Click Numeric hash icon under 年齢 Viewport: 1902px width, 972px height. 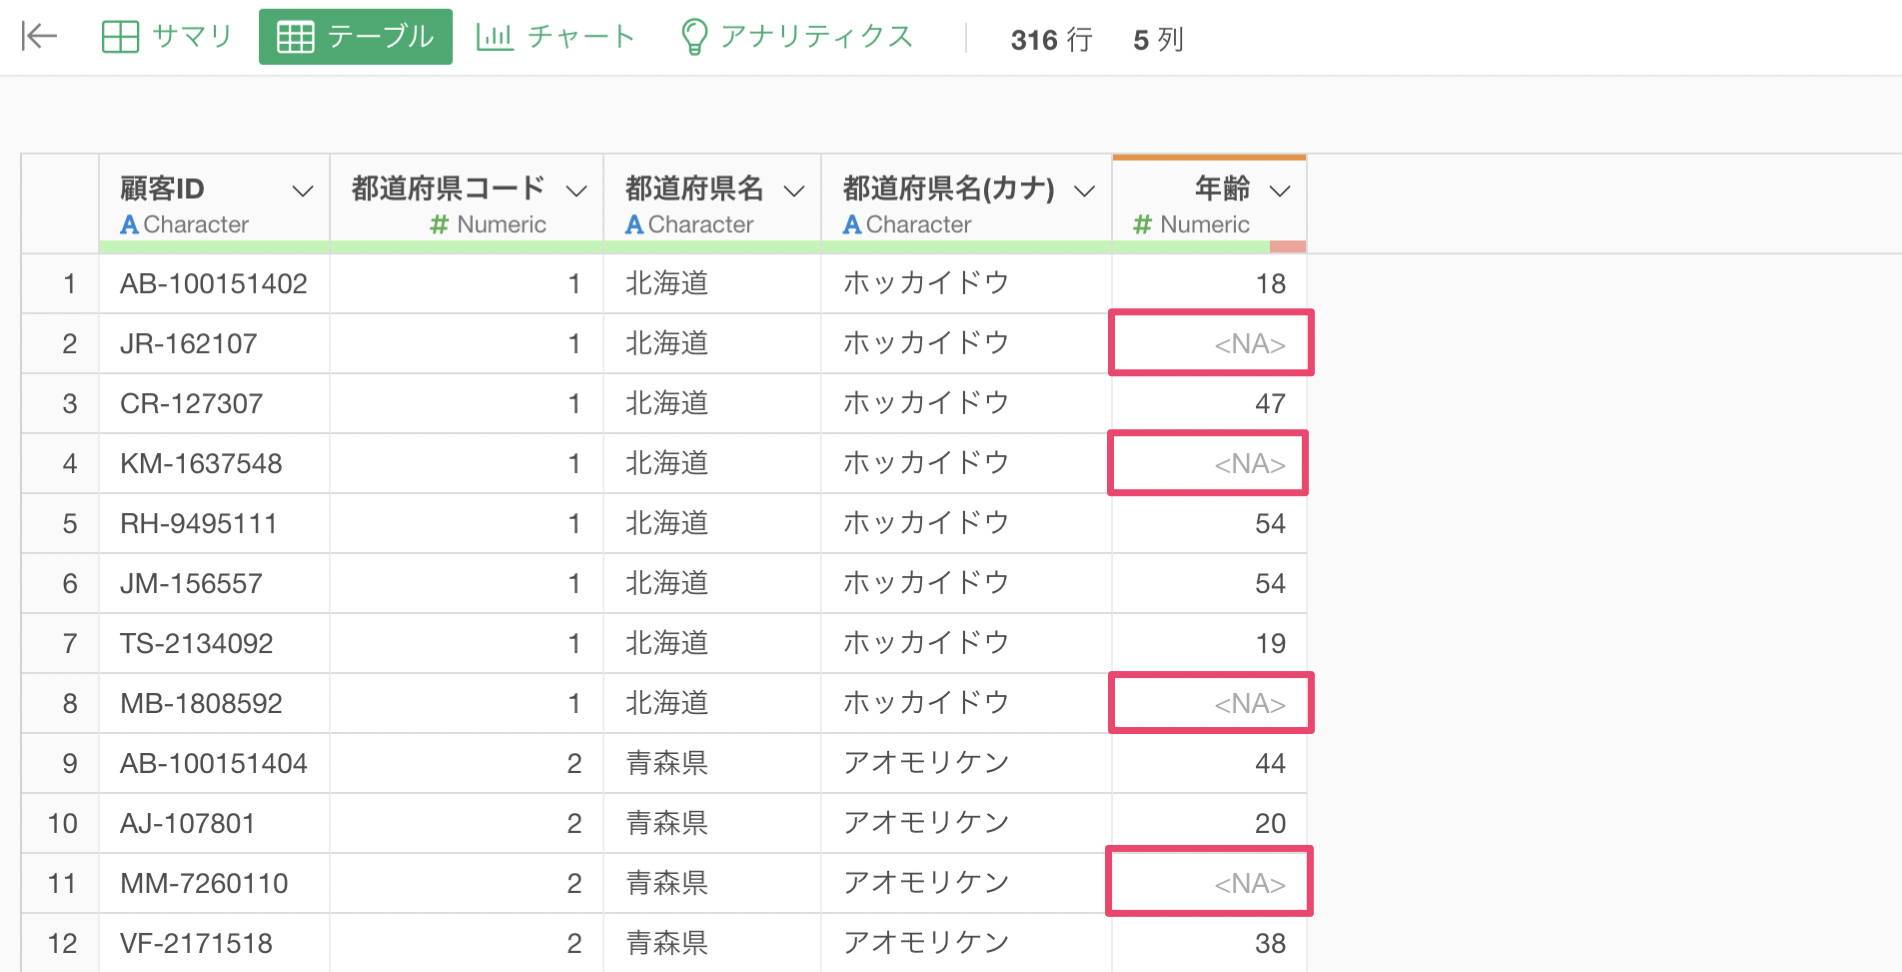click(x=1142, y=225)
